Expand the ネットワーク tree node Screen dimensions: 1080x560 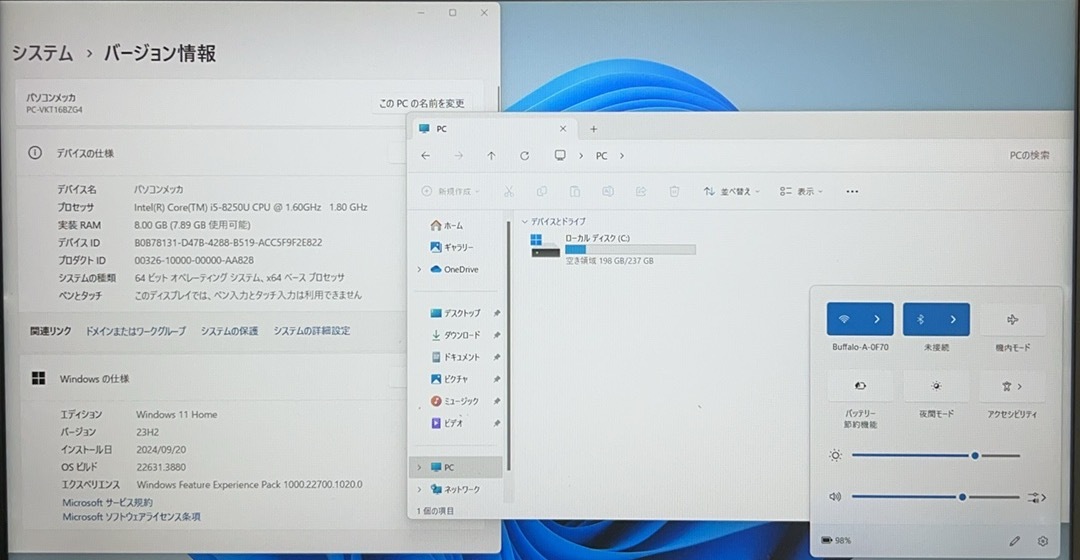(419, 489)
